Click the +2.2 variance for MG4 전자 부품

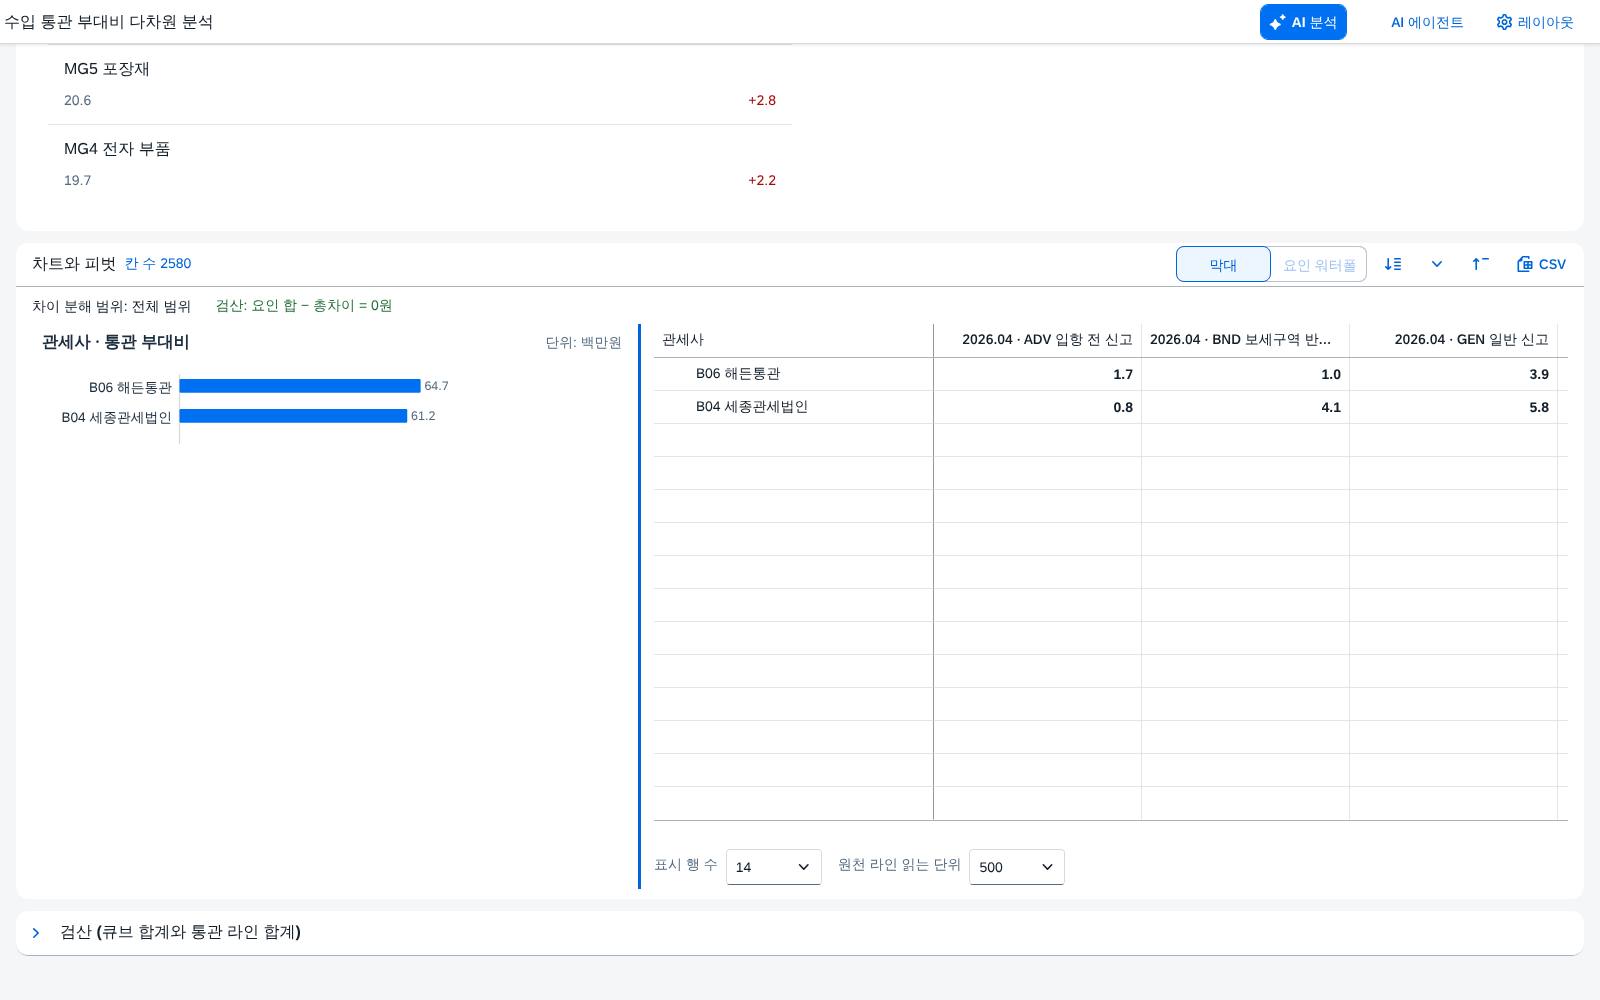(762, 180)
